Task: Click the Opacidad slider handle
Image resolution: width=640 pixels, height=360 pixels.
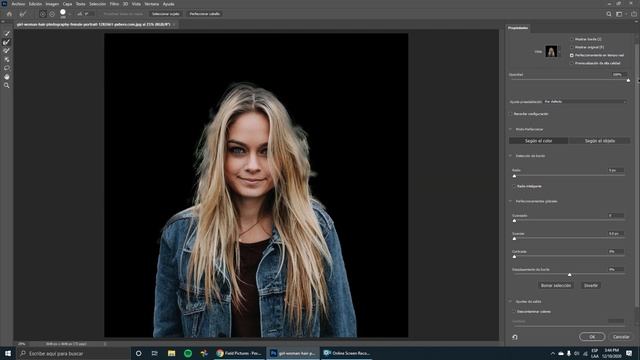Action: pos(628,80)
